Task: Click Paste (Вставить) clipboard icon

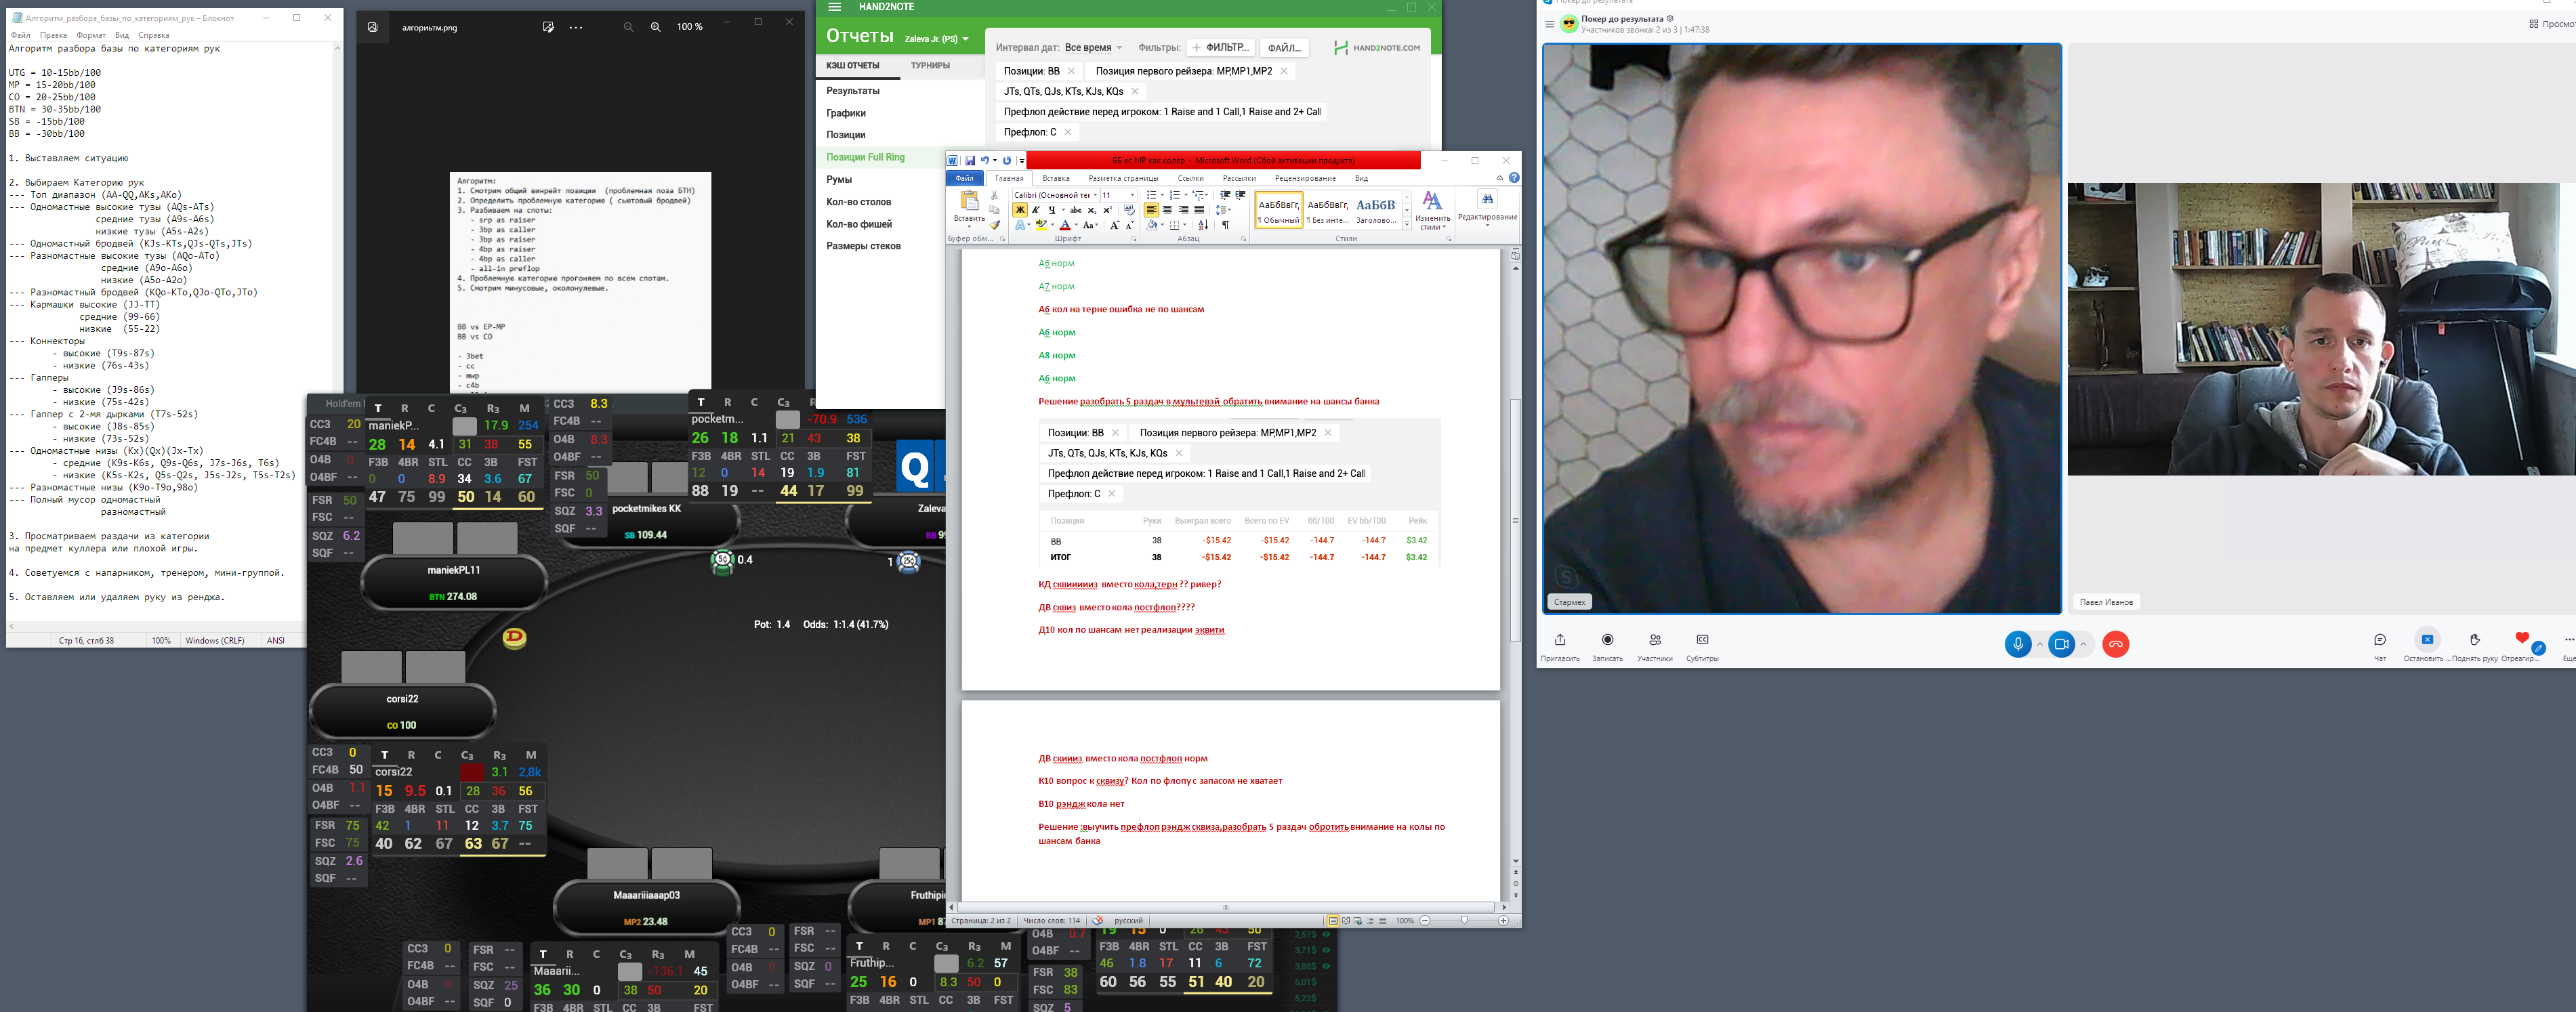Action: pyautogui.click(x=970, y=201)
